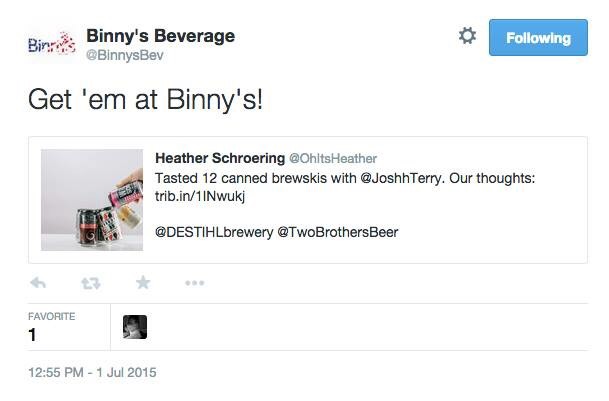This screenshot has height=401, width=609.
Task: Click the avatar of the user who favorited
Action: point(135,327)
